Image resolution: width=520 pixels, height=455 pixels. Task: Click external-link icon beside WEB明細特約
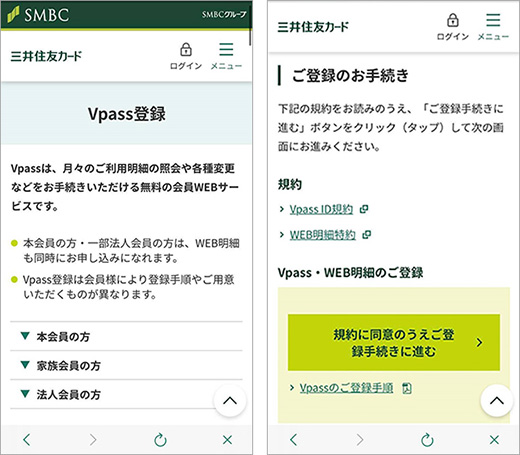pyautogui.click(x=367, y=235)
